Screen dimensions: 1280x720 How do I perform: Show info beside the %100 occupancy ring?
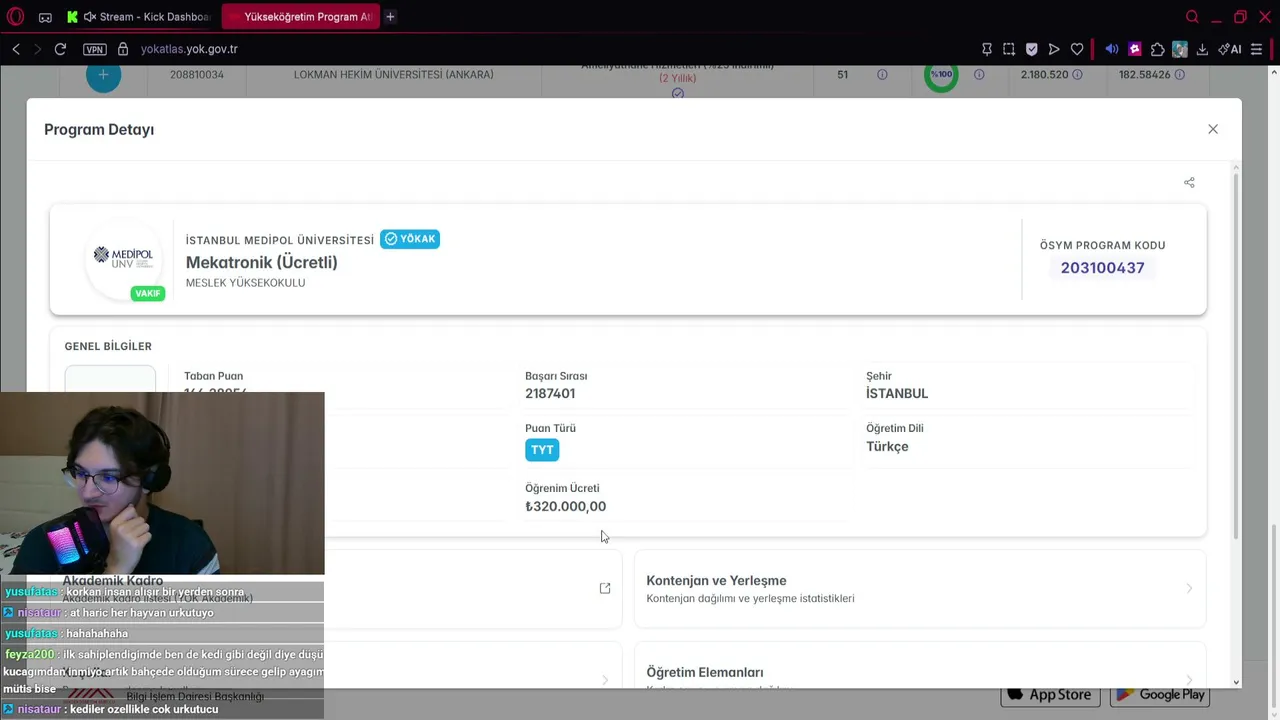point(979,75)
